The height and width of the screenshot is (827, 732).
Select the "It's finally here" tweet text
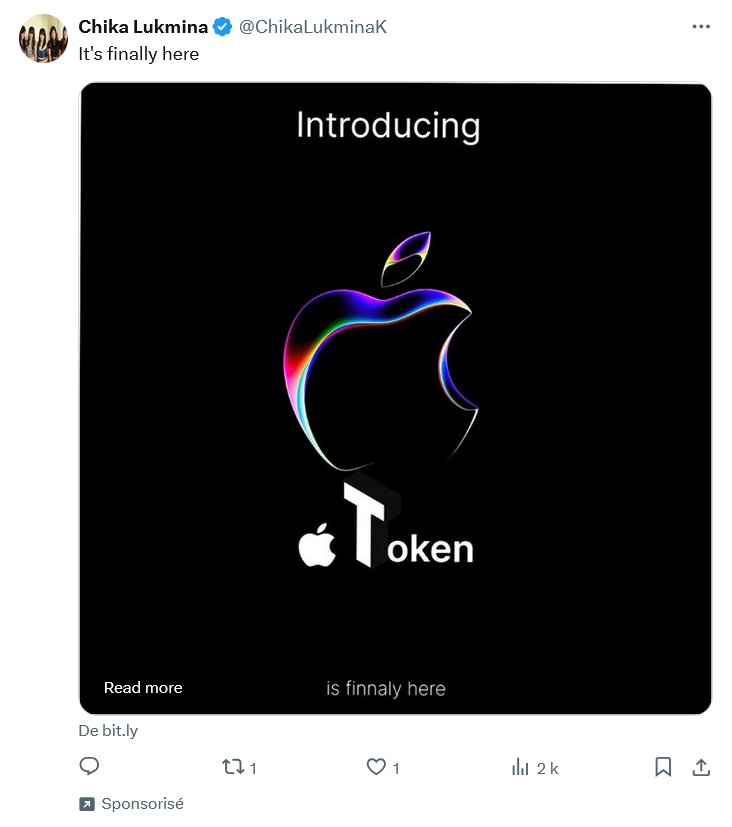[x=139, y=54]
